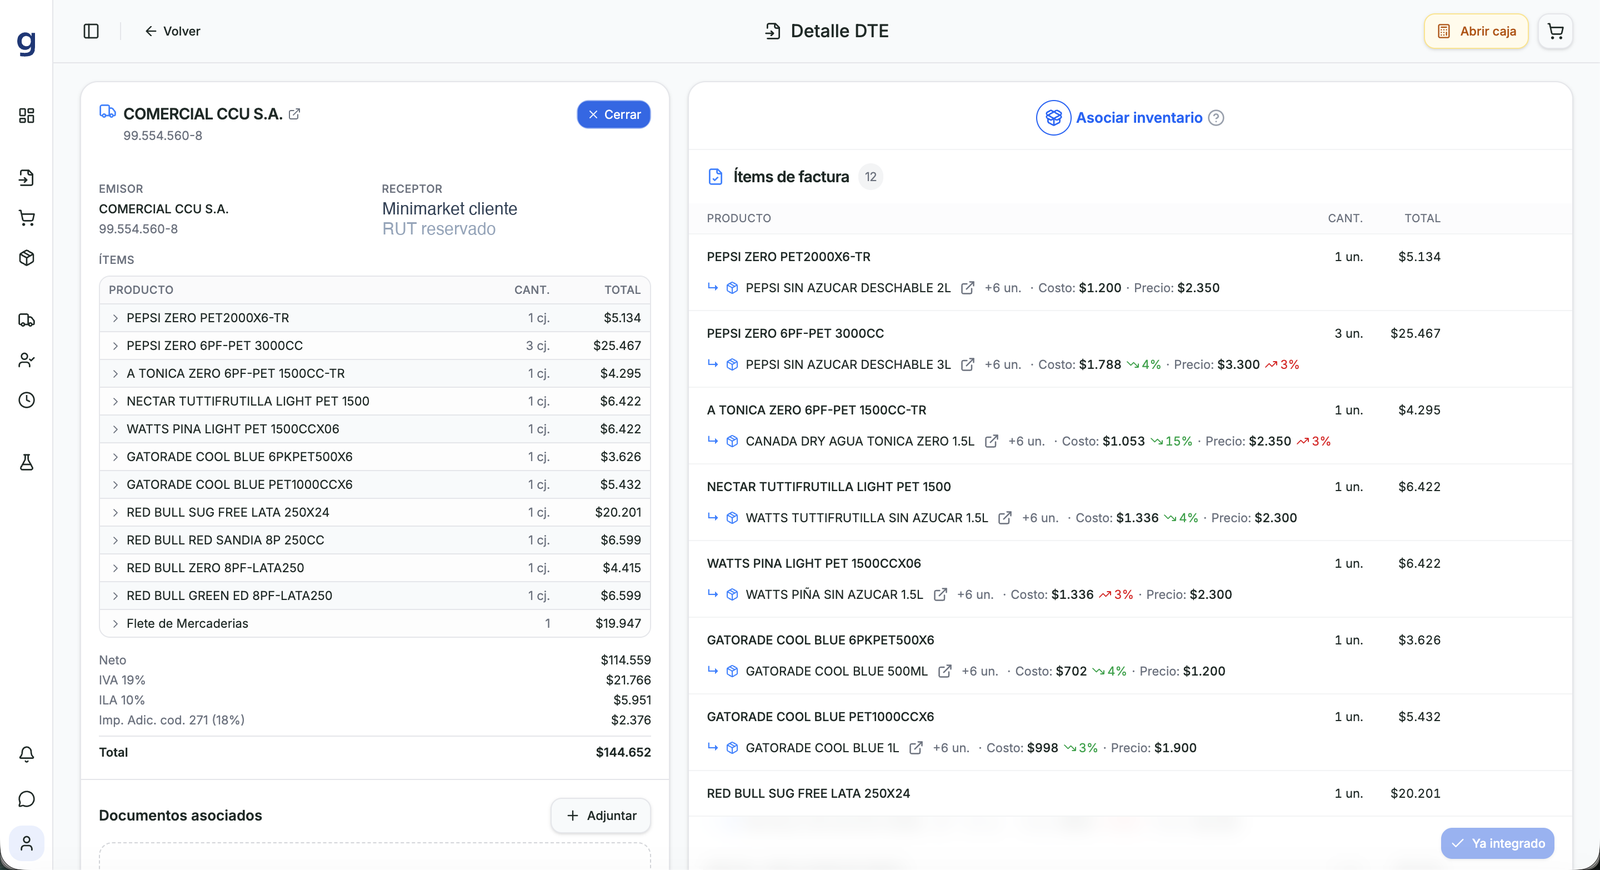Open external link for CANADA DRY AGUA TONICA ZERO
Screen dimensions: 1600x870
[x=991, y=441]
